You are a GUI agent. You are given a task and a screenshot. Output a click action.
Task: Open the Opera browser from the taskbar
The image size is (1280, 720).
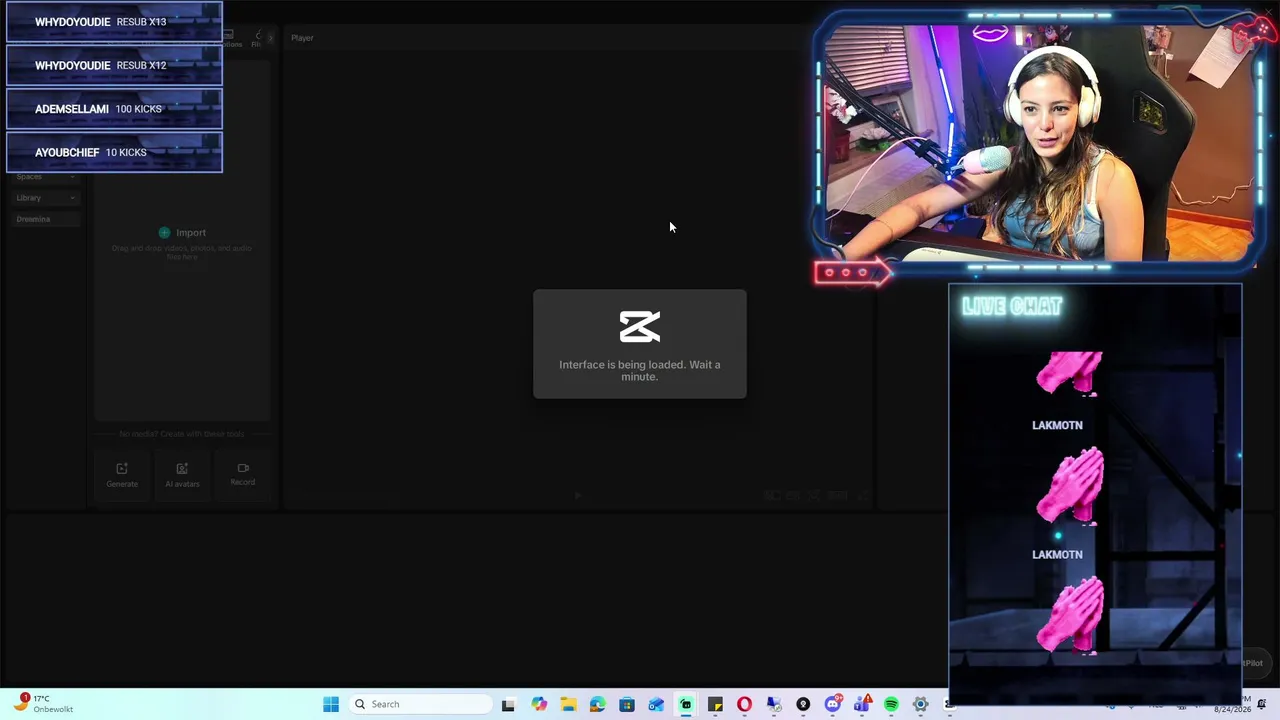[744, 704]
